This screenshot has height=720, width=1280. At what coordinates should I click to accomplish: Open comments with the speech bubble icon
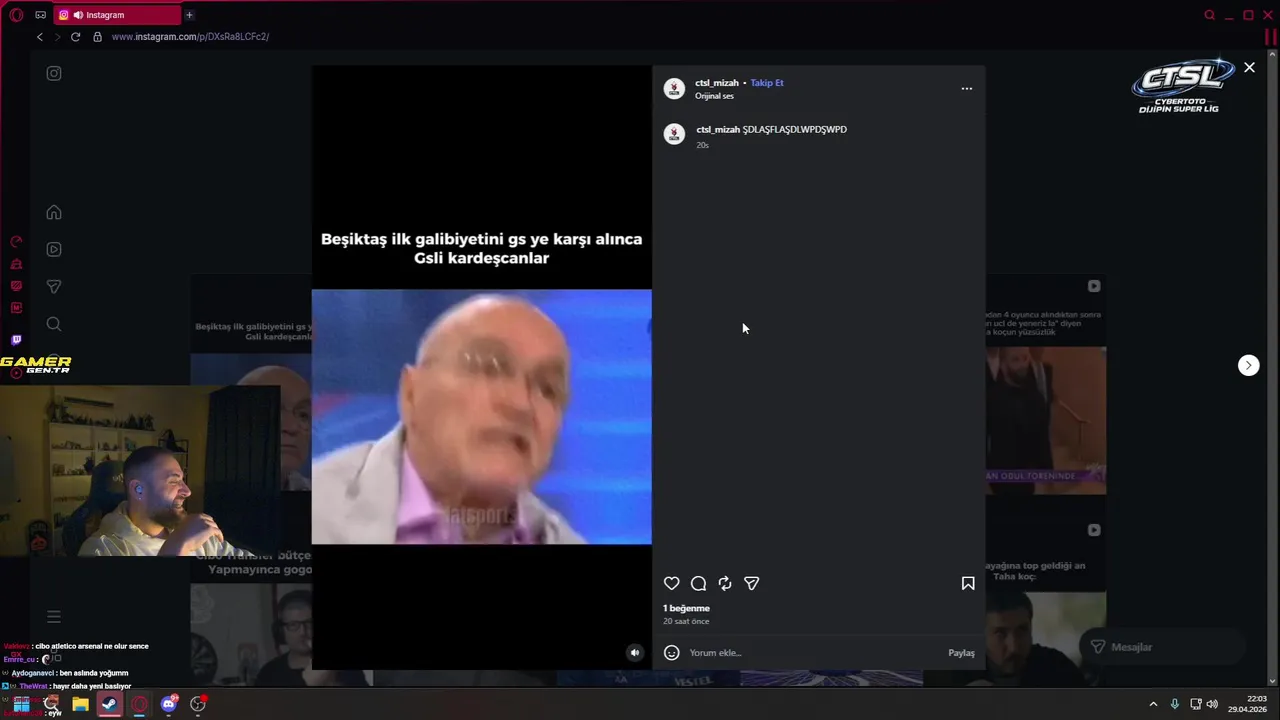(x=699, y=584)
